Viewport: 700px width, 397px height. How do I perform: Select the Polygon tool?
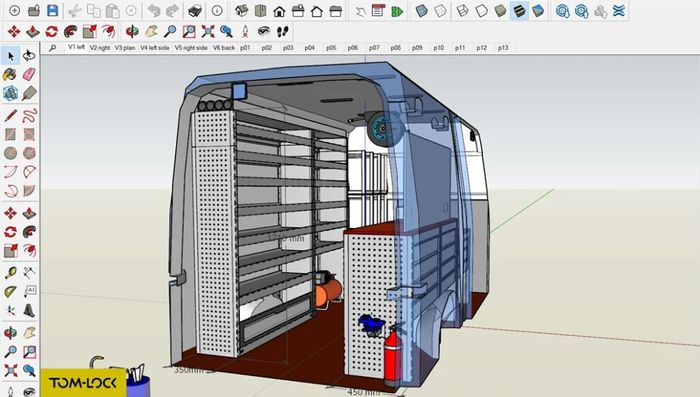tap(29, 153)
